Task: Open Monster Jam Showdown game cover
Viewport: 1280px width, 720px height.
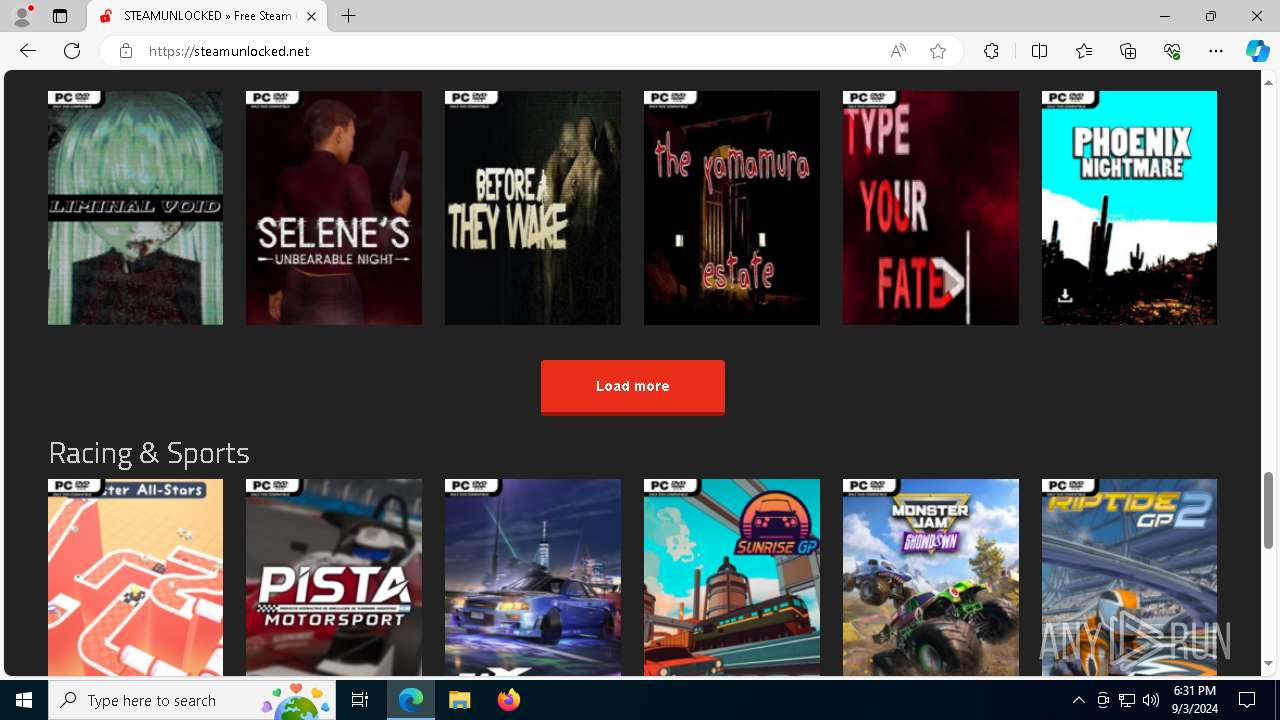Action: point(931,577)
